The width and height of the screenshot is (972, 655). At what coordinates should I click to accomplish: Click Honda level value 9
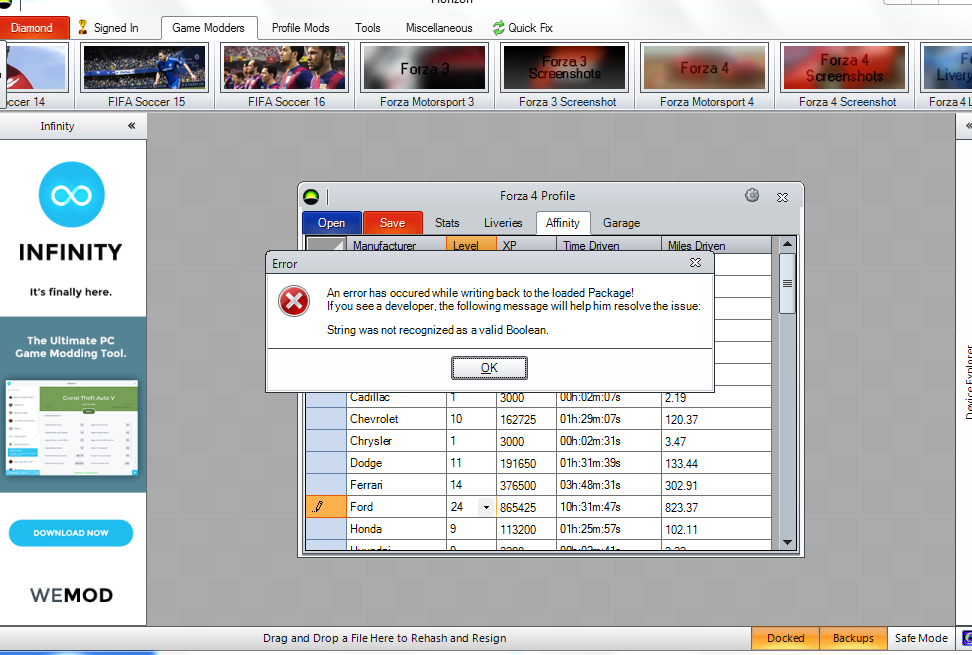(471, 529)
